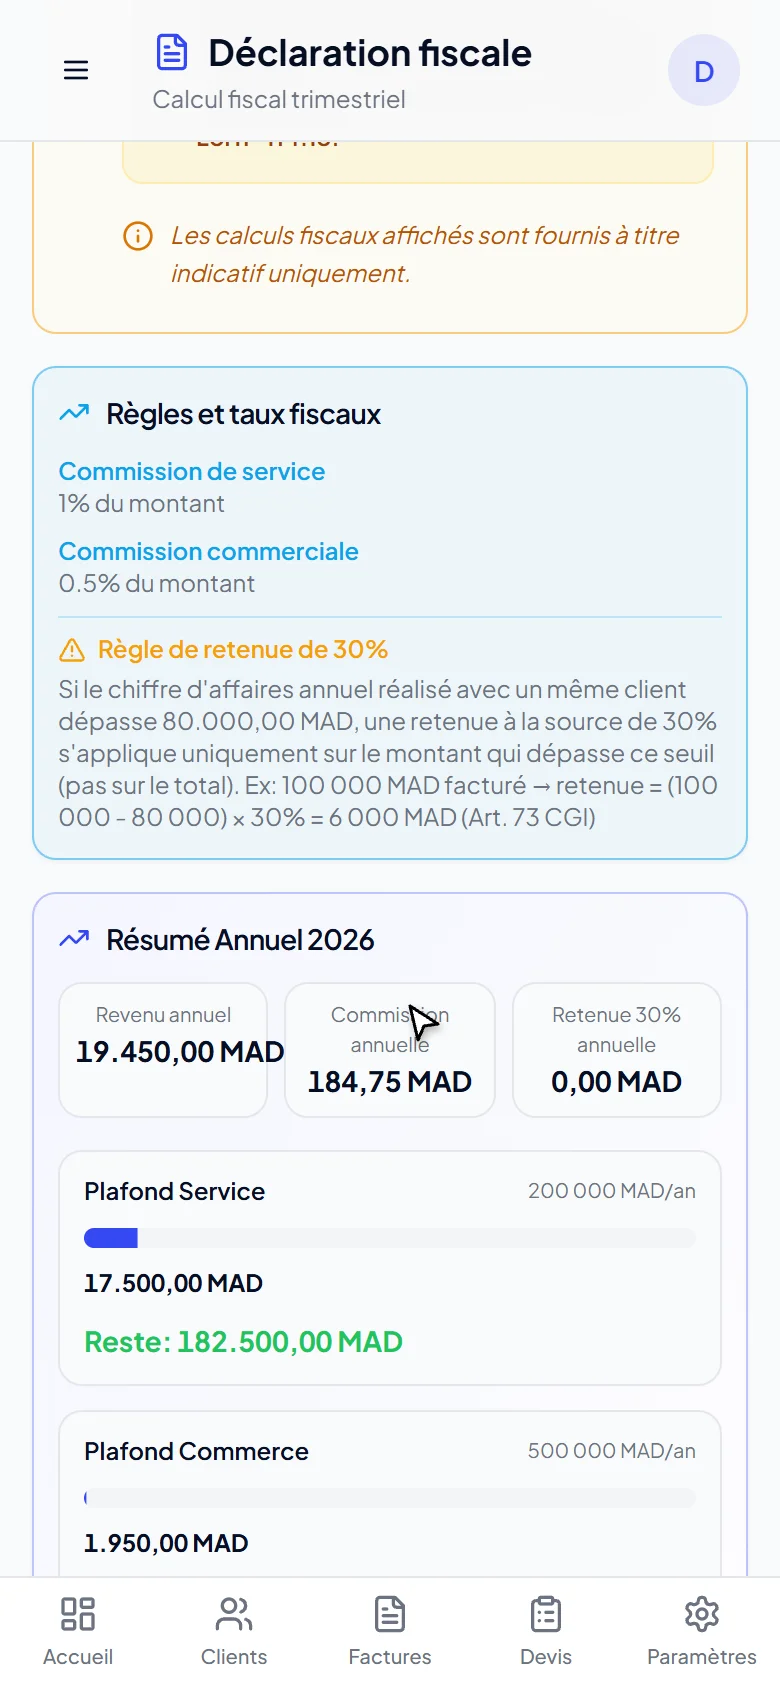Switch to Factures tab
This screenshot has height=1688, width=780.
tap(390, 1632)
